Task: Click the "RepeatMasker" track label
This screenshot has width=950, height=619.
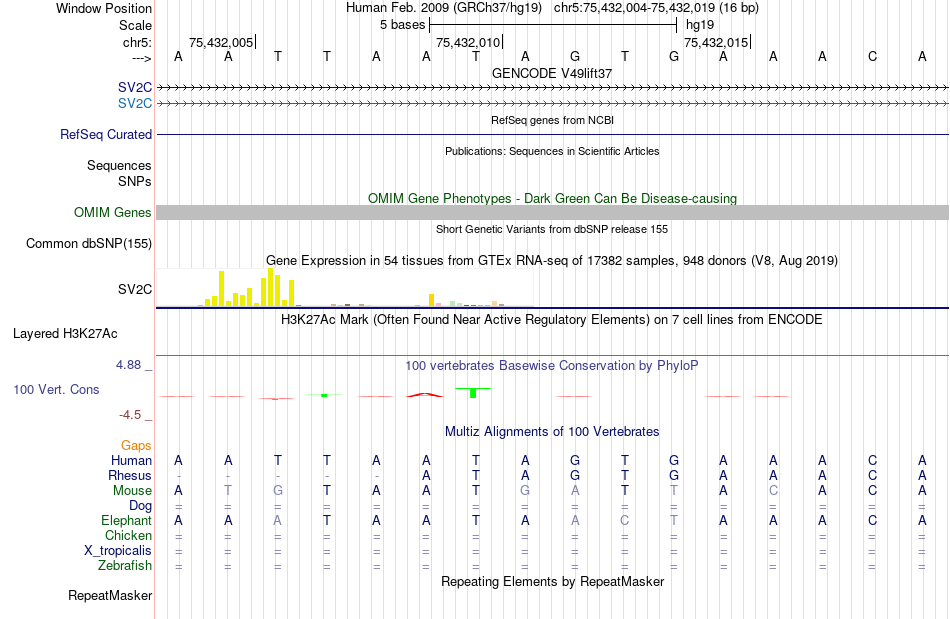Action: click(110, 596)
